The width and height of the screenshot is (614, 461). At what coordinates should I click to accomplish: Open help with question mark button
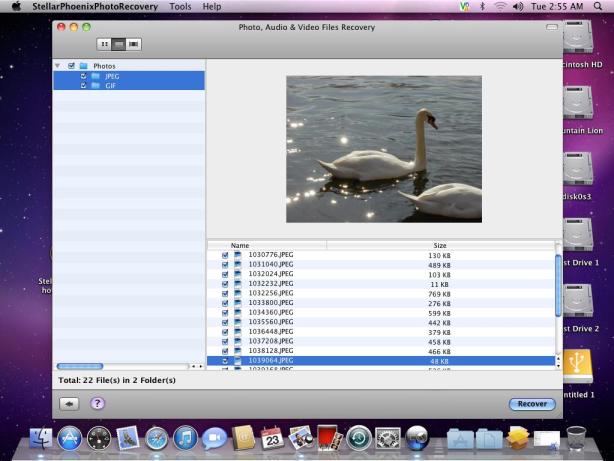tap(98, 403)
